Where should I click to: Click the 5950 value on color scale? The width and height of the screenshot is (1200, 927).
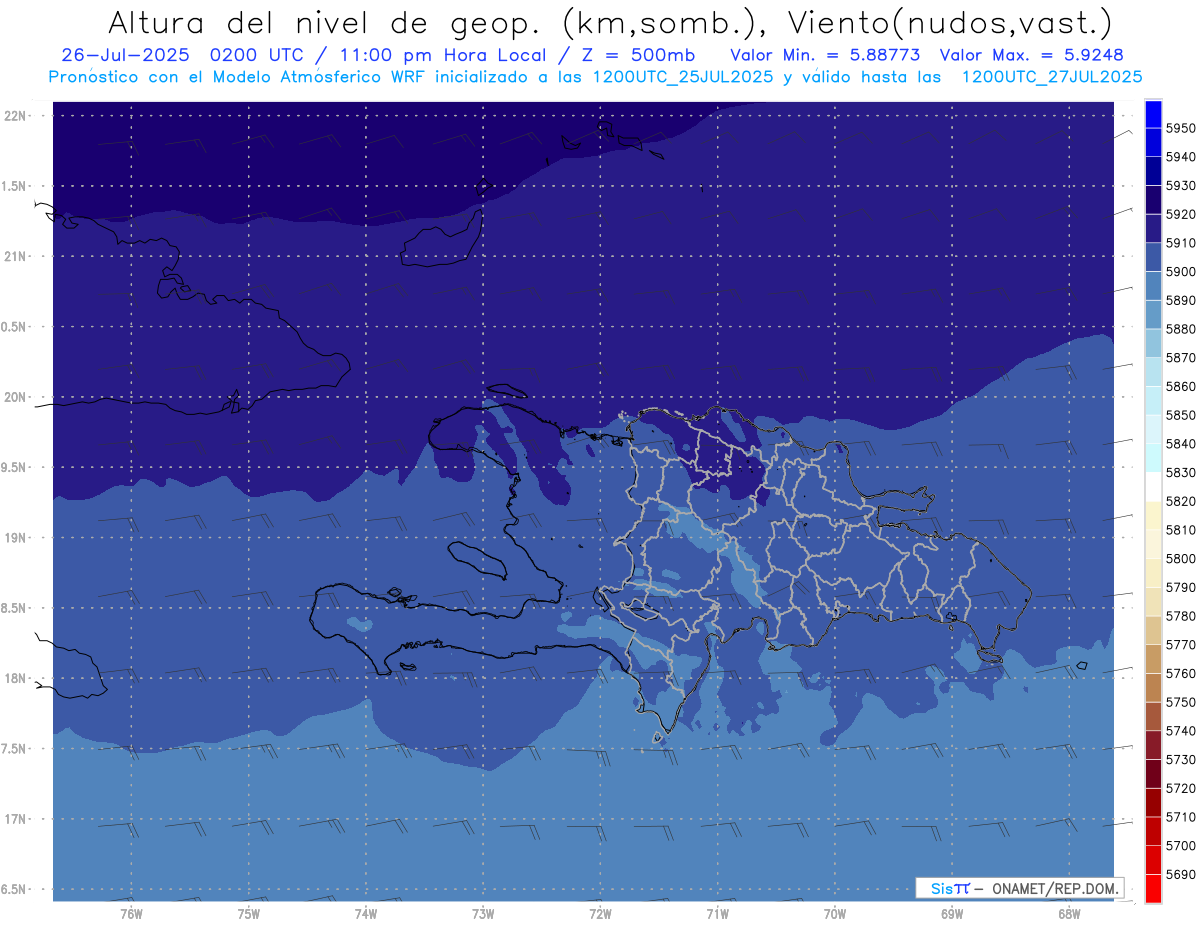coord(1180,128)
